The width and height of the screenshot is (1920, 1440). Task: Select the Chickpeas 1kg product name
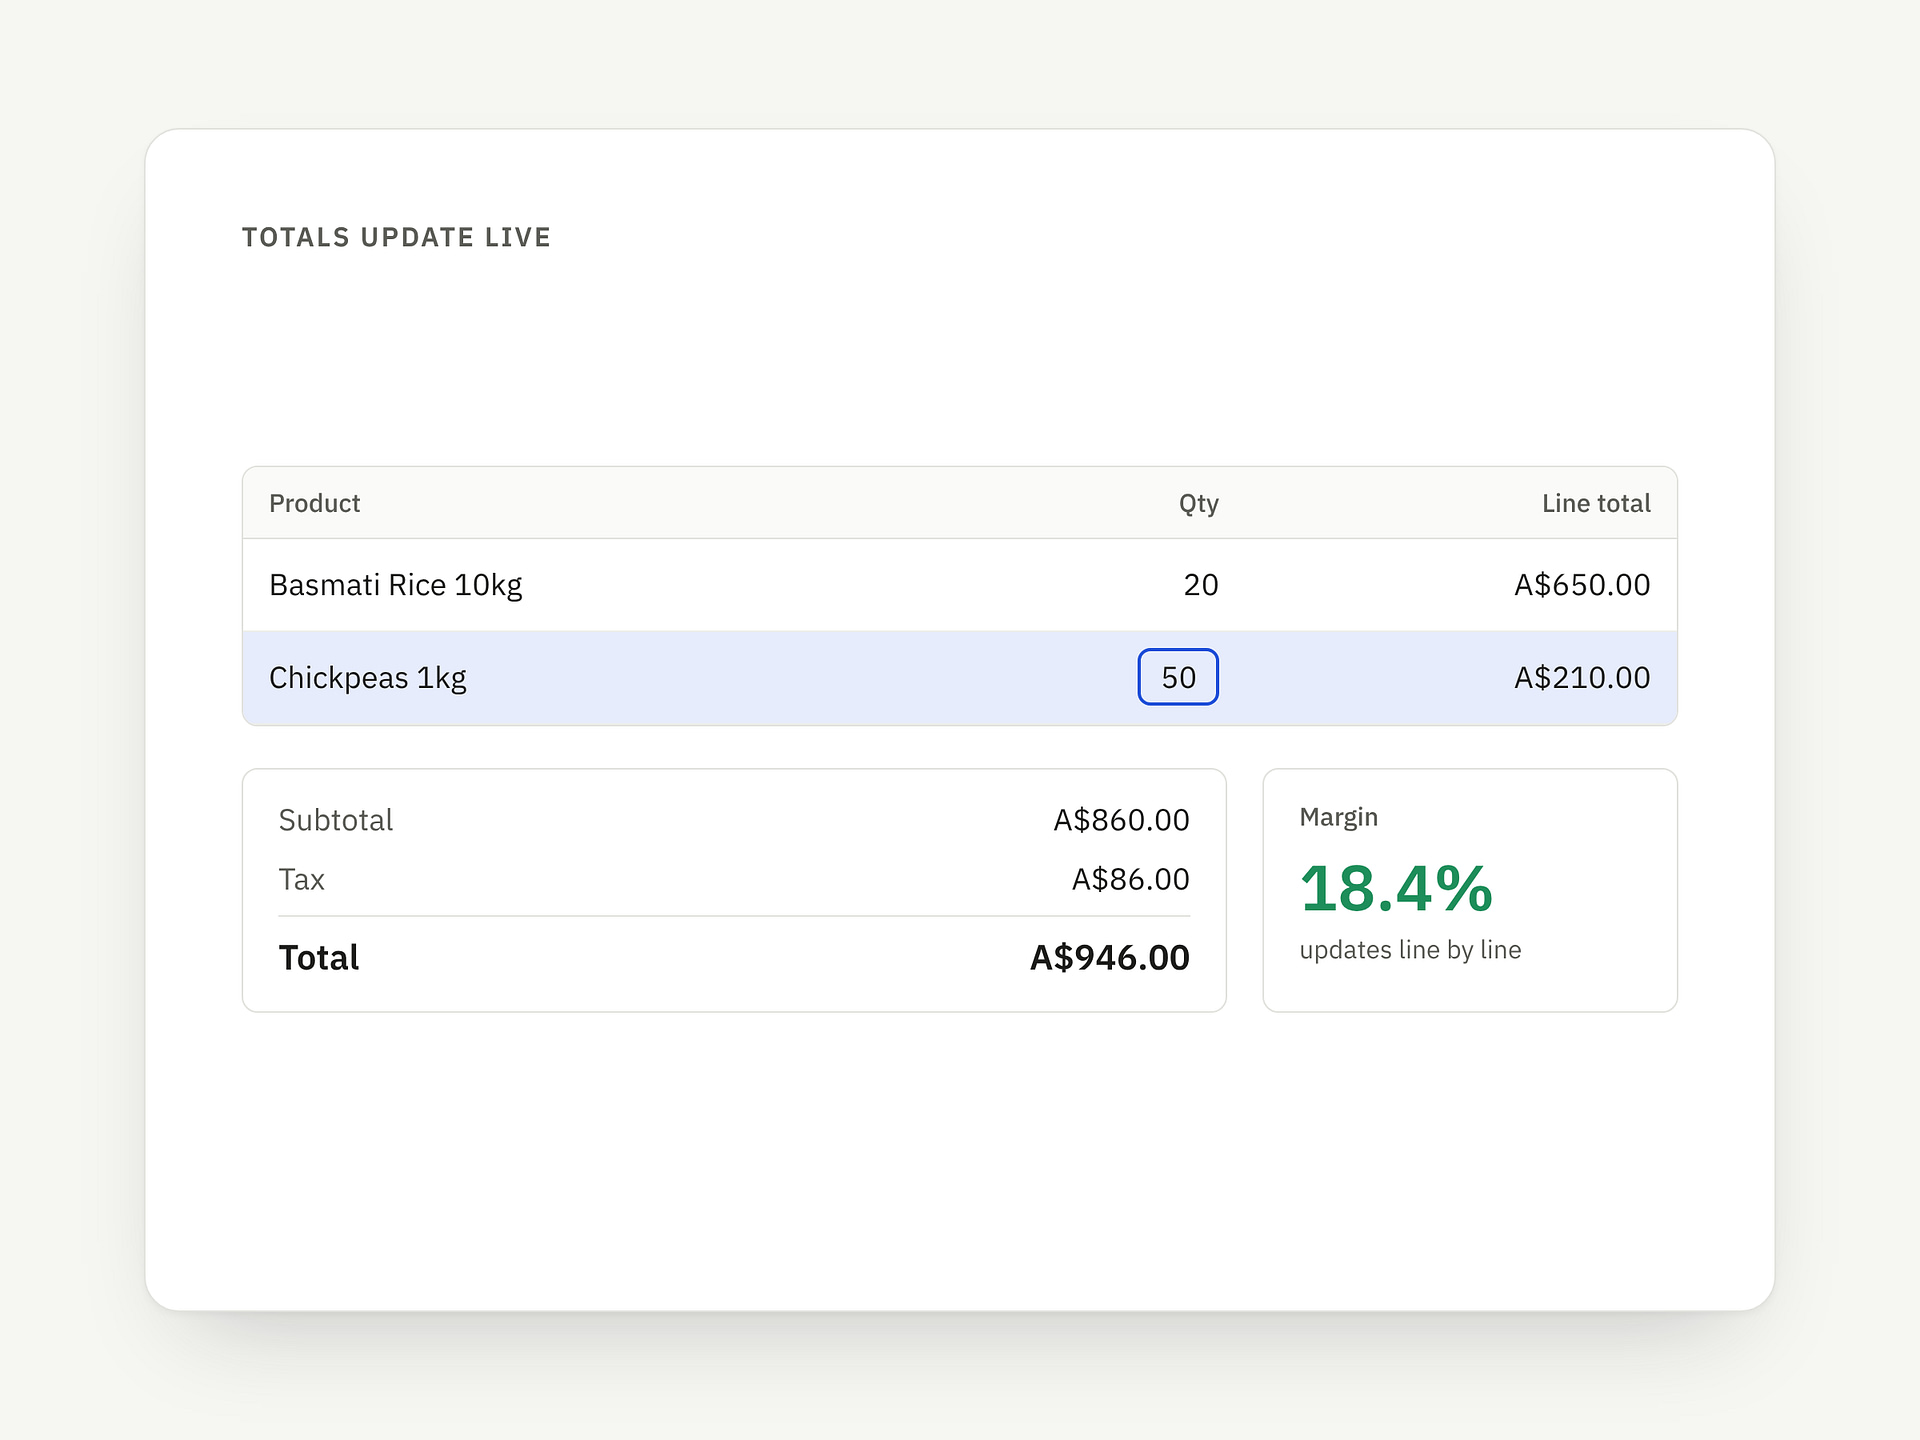click(368, 678)
